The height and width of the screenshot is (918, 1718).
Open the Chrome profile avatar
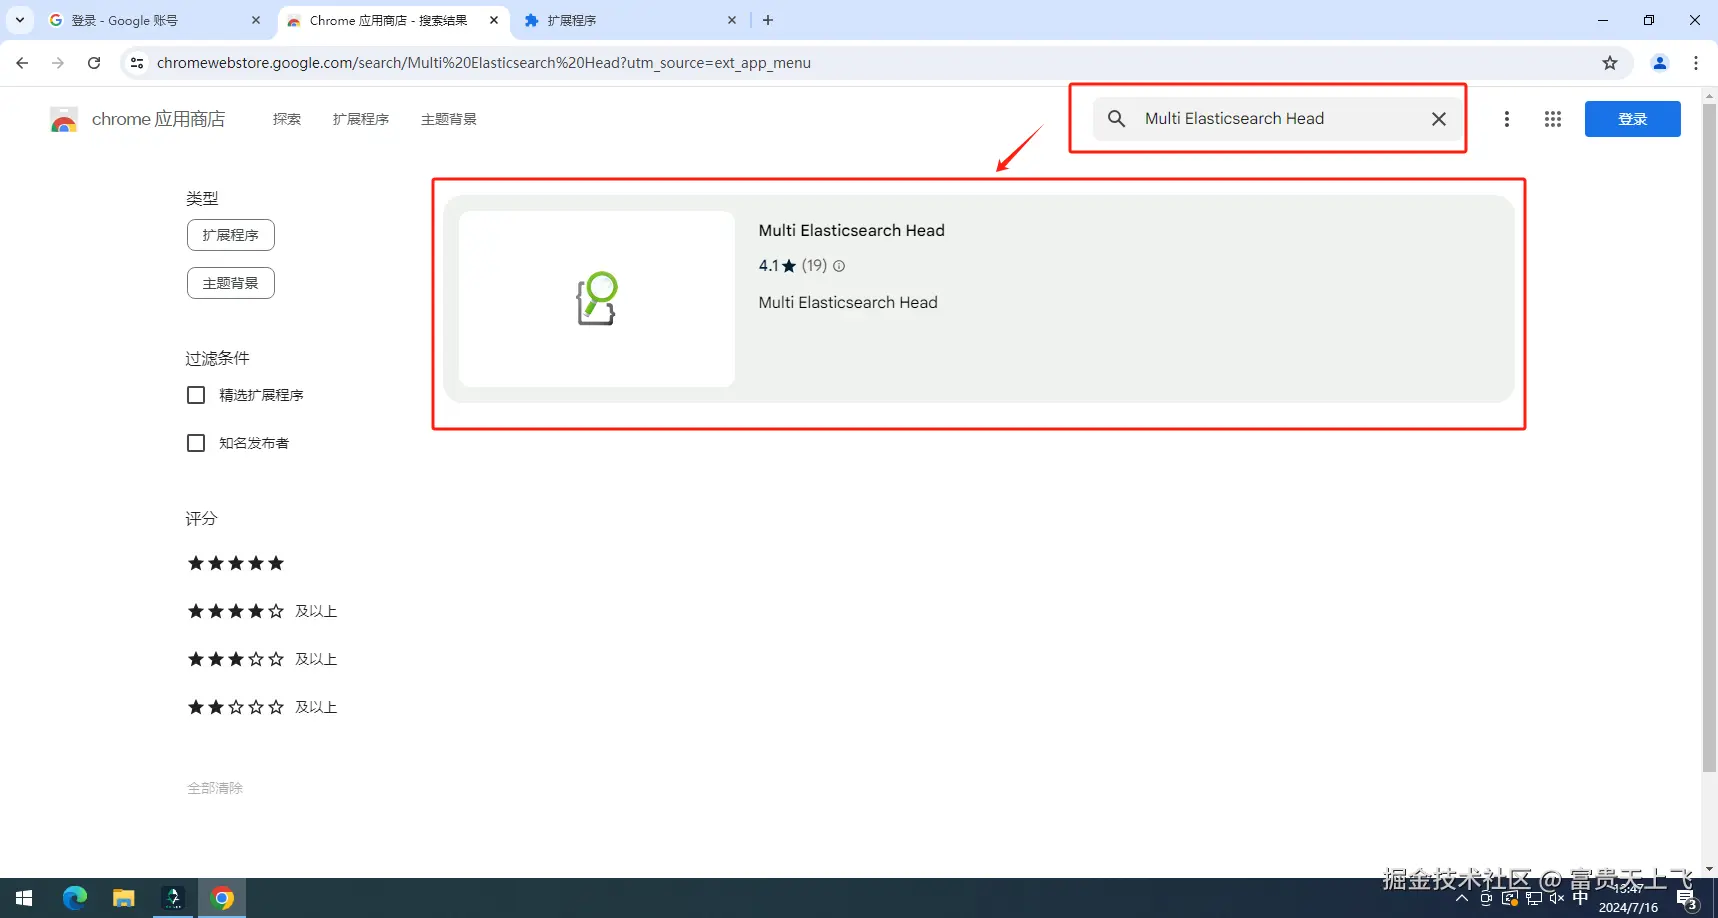point(1660,63)
